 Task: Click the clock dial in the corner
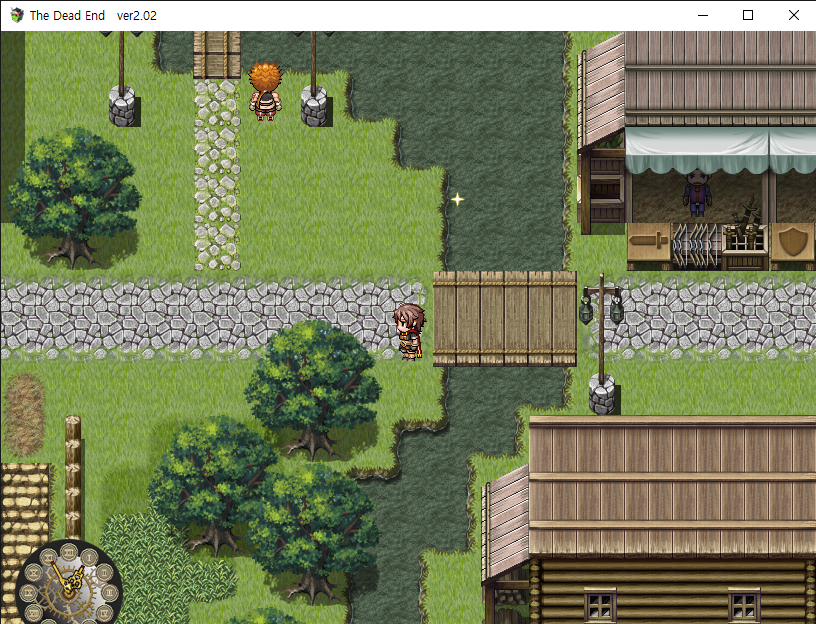(69, 582)
